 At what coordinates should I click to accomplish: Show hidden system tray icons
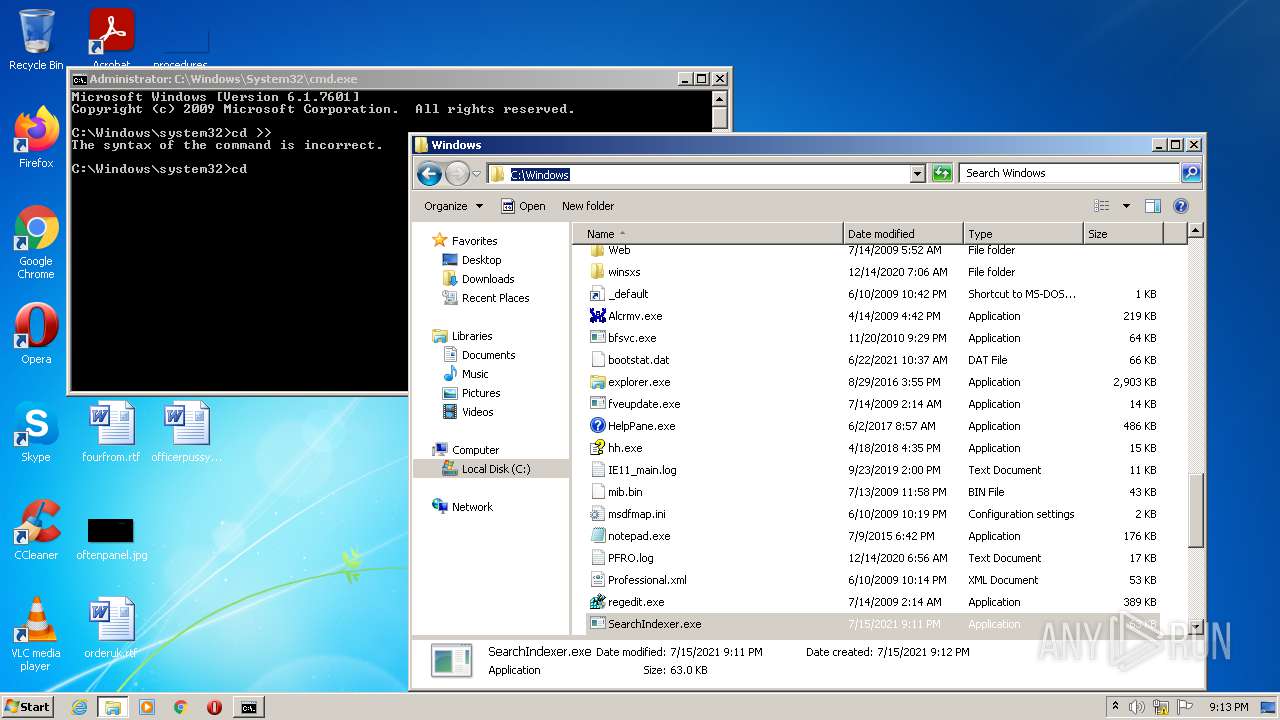[x=1115, y=707]
